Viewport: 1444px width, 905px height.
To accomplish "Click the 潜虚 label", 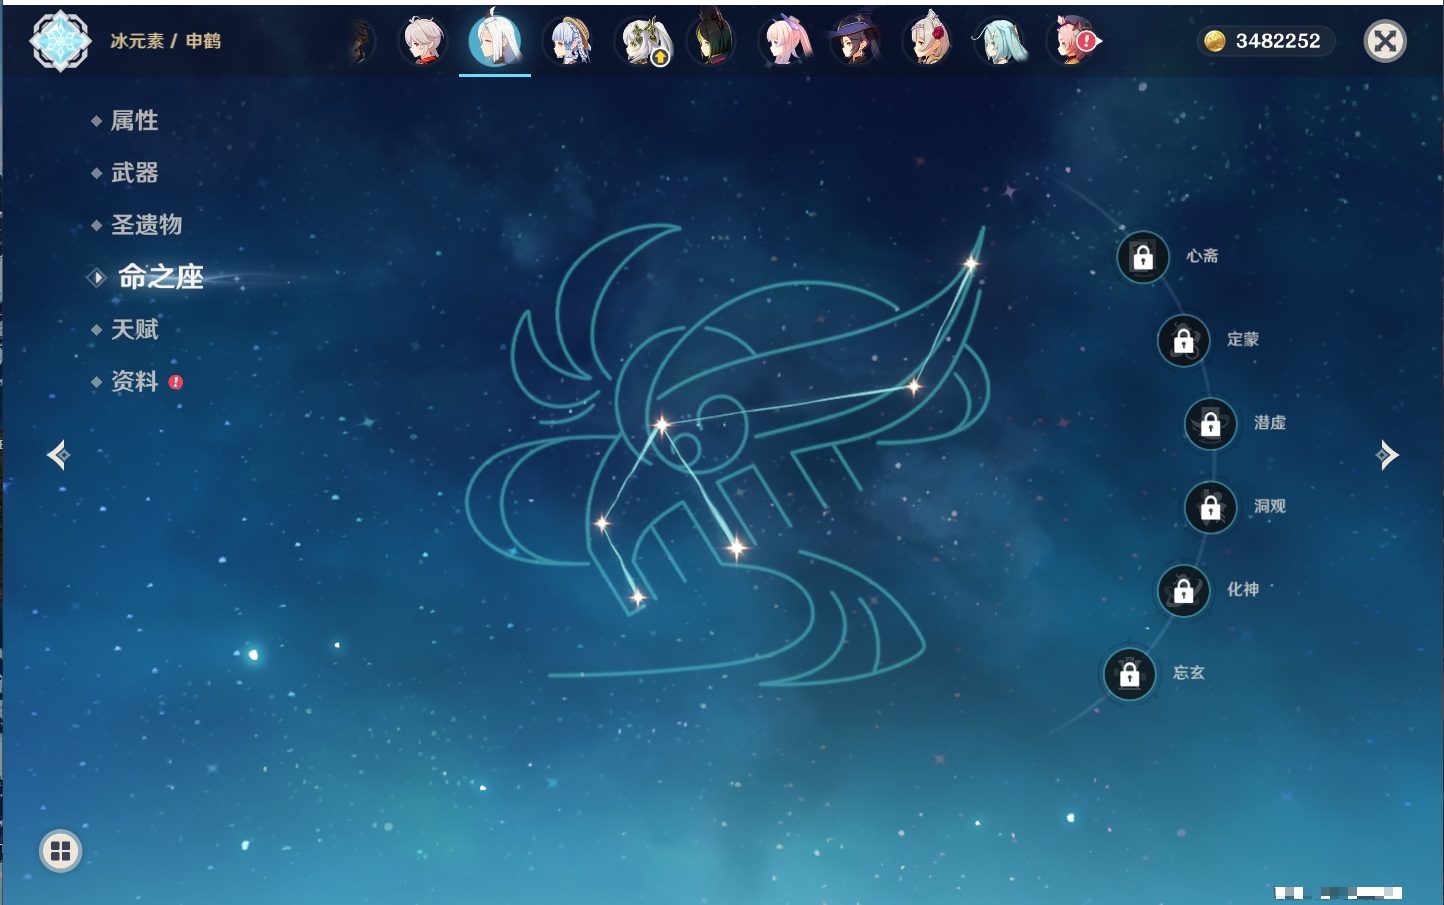I will (x=1270, y=422).
